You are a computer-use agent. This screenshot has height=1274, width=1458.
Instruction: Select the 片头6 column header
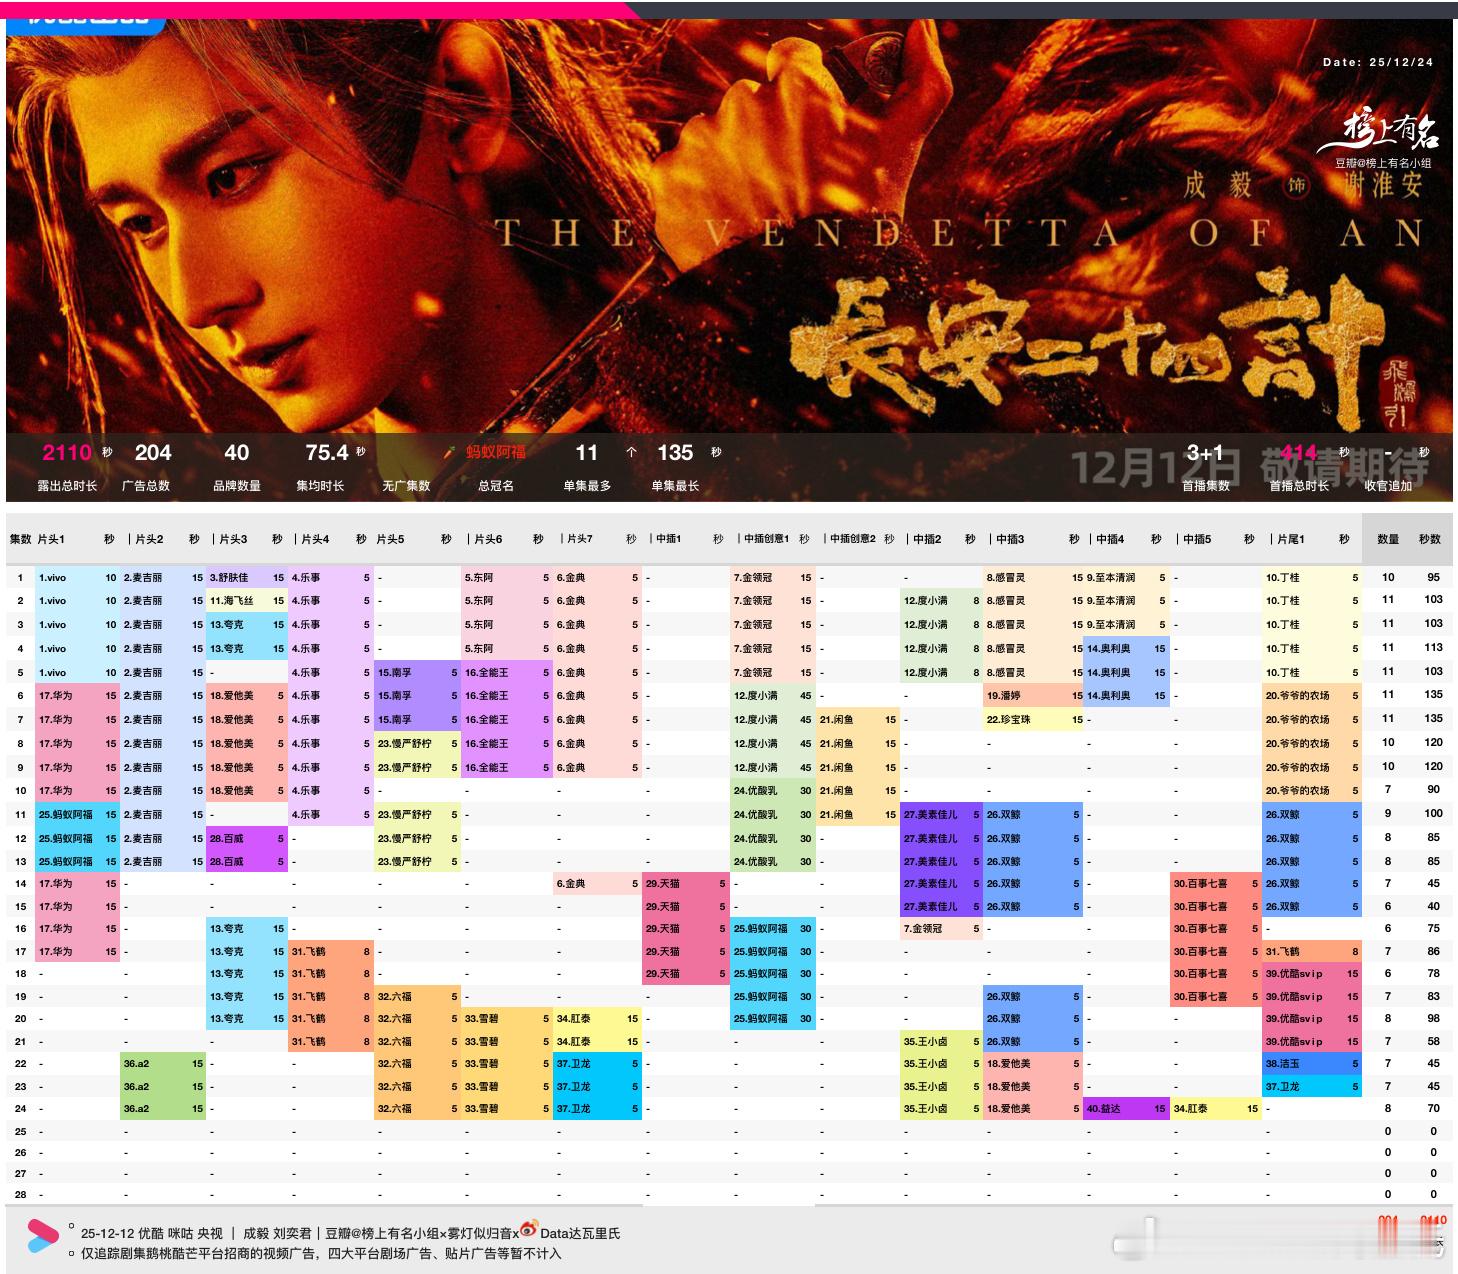[x=489, y=539]
